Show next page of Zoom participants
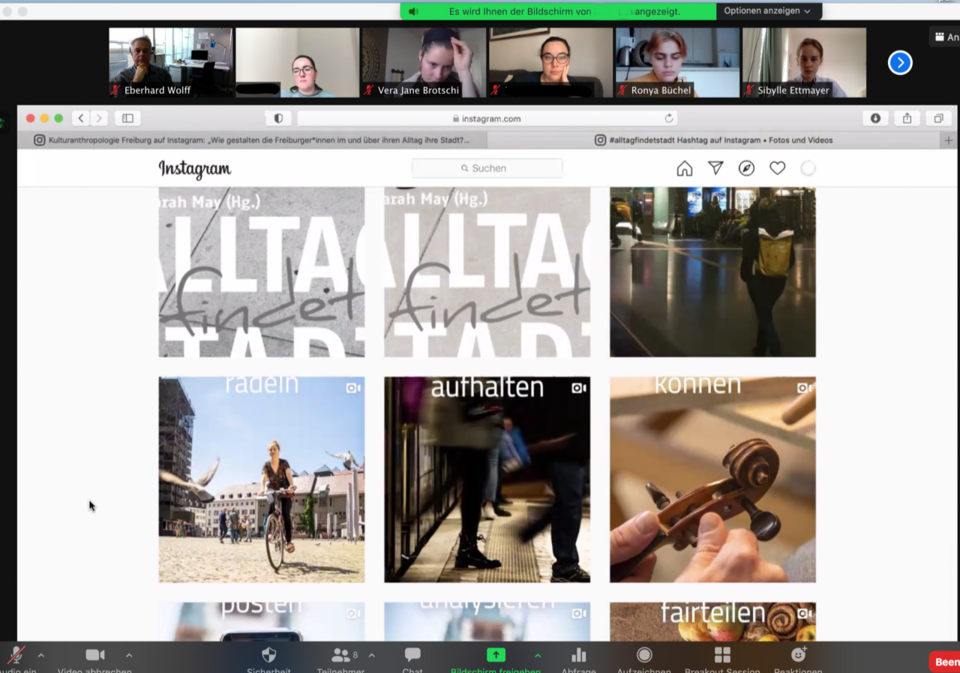 (x=900, y=62)
